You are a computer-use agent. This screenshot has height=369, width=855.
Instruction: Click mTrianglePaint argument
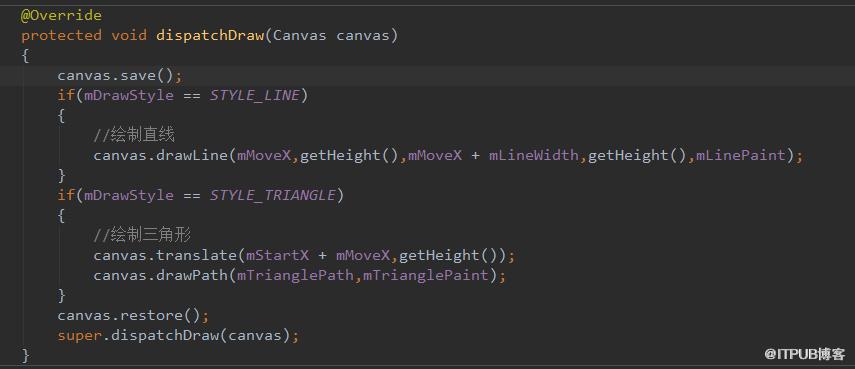(x=426, y=276)
